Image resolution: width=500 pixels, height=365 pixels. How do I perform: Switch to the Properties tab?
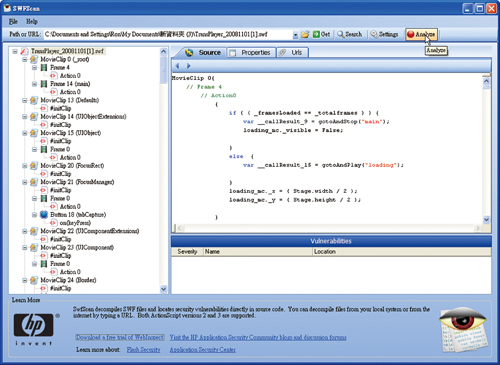(251, 52)
